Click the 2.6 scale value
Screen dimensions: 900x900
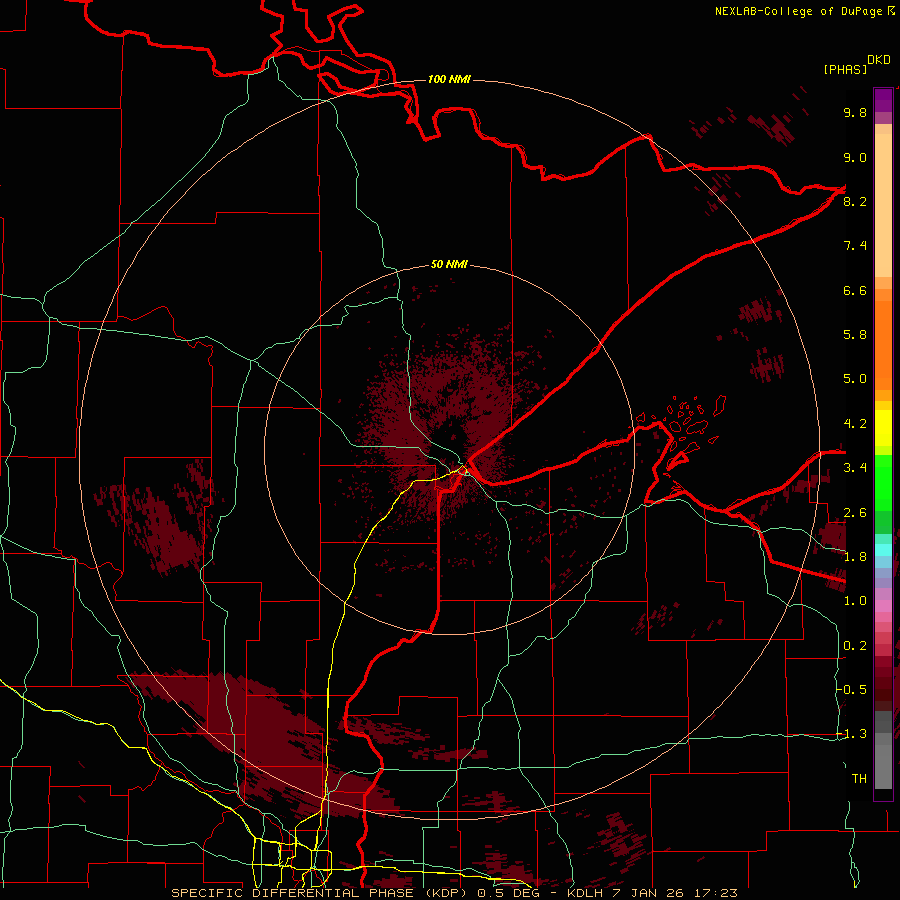coord(855,512)
